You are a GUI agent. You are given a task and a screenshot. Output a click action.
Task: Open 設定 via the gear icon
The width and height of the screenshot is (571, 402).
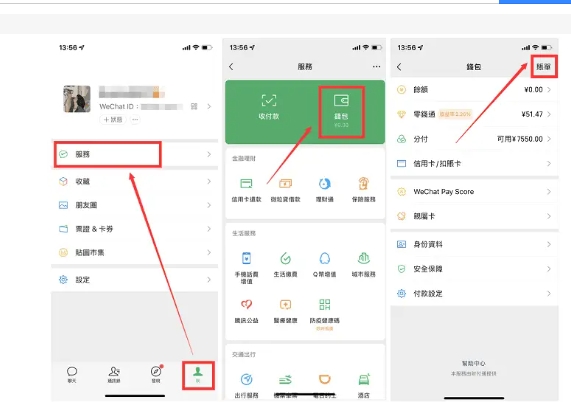(63, 280)
